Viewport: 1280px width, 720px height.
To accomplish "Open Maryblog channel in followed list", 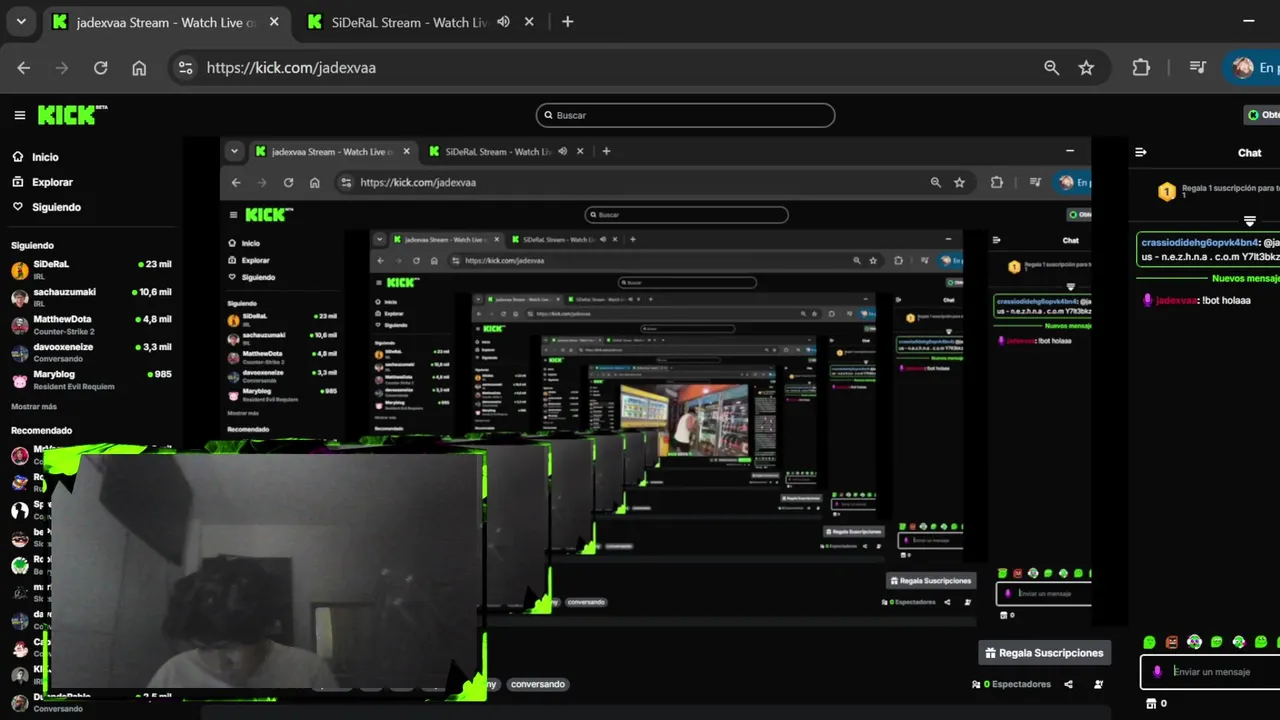I will (91, 380).
